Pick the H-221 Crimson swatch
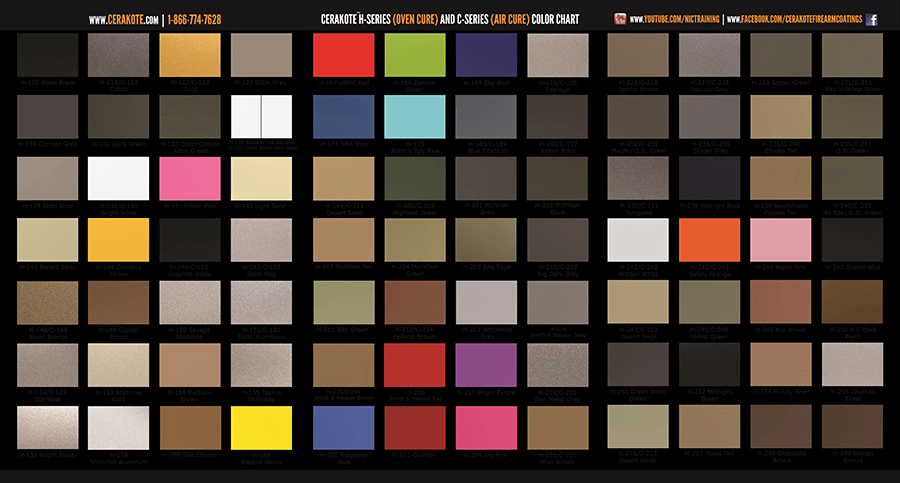Image resolution: width=900 pixels, height=483 pixels. coord(415,428)
